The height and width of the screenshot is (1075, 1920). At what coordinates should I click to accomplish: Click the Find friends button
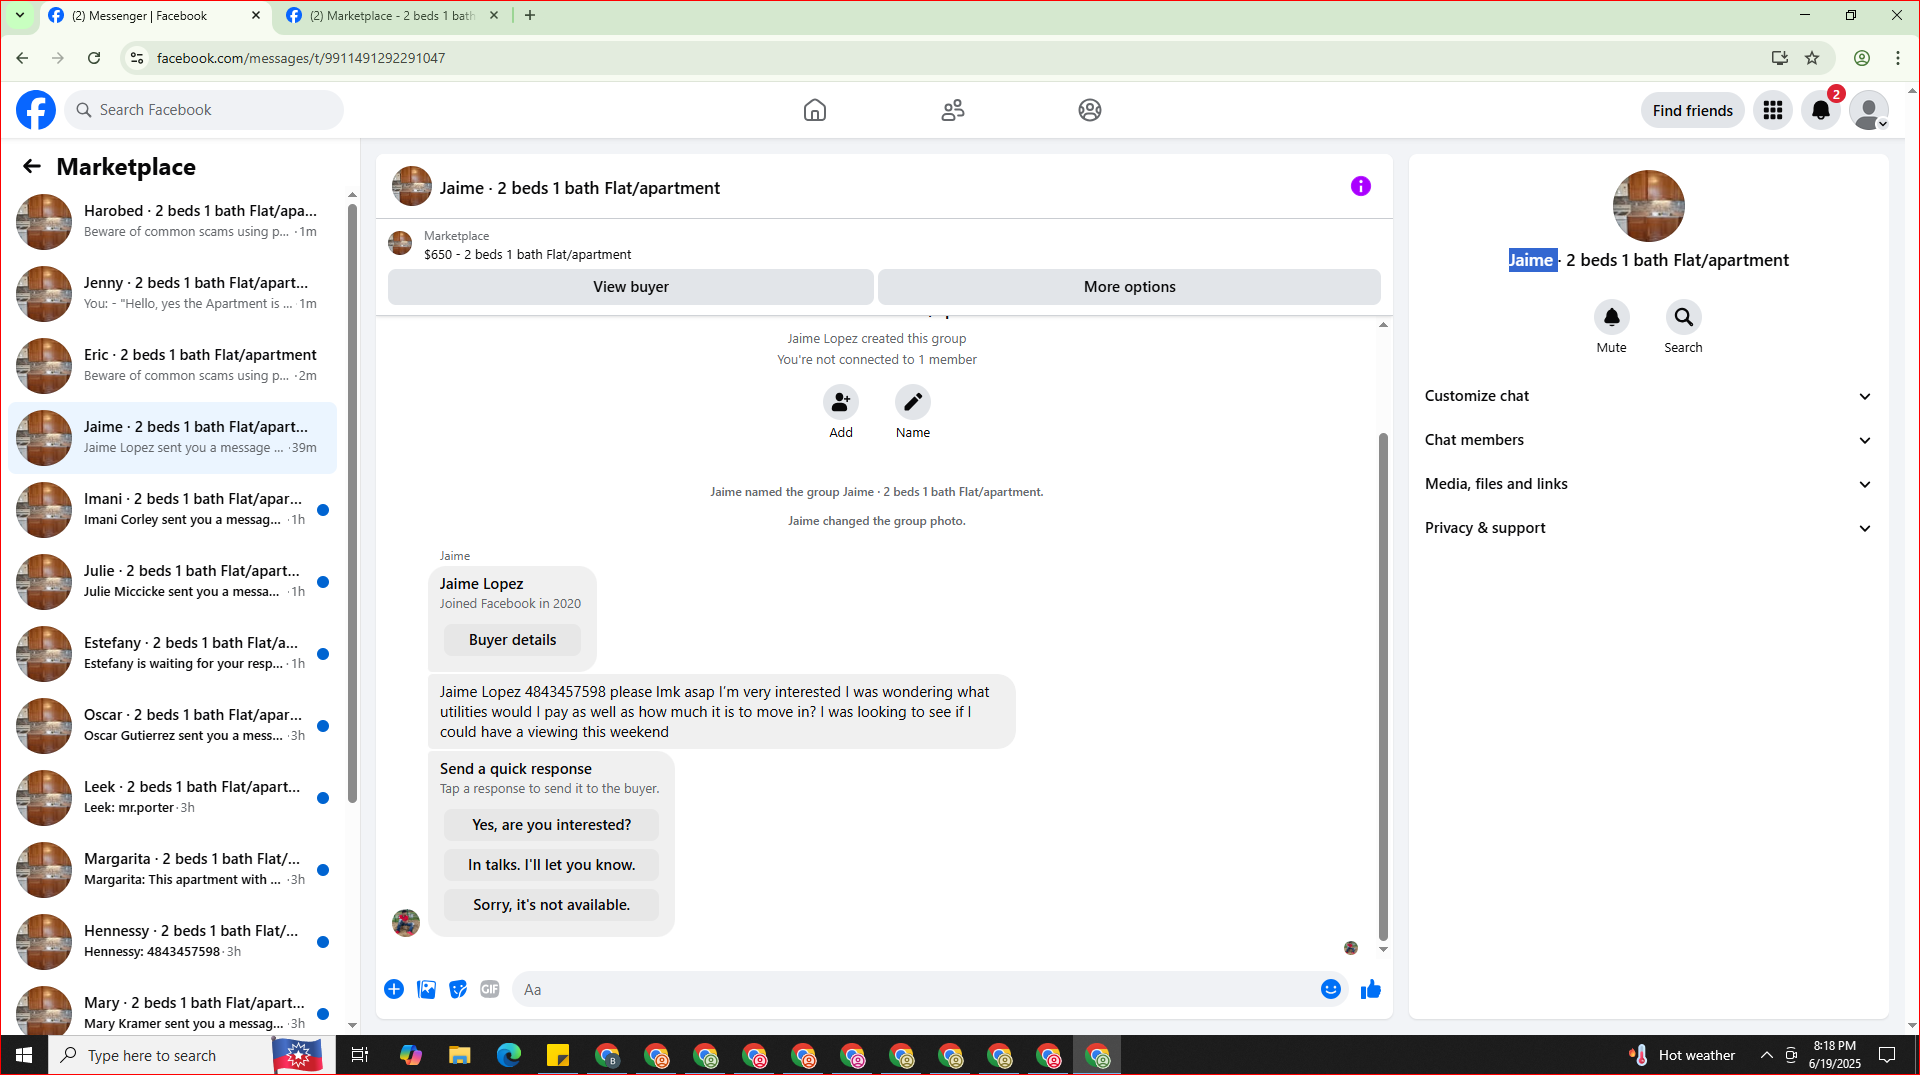coord(1693,110)
